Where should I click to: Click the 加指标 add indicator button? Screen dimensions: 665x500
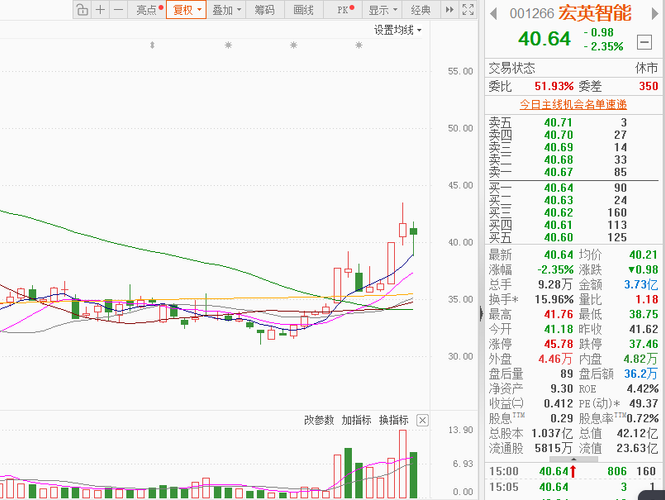click(x=356, y=420)
